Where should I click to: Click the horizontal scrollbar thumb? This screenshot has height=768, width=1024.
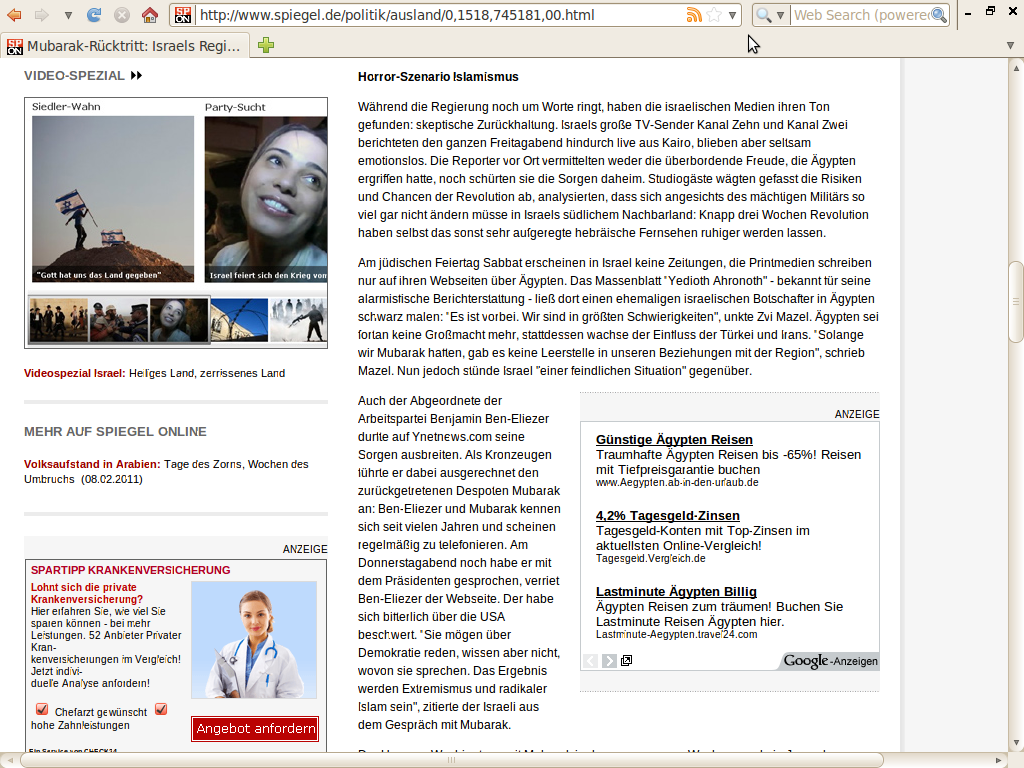(451, 760)
